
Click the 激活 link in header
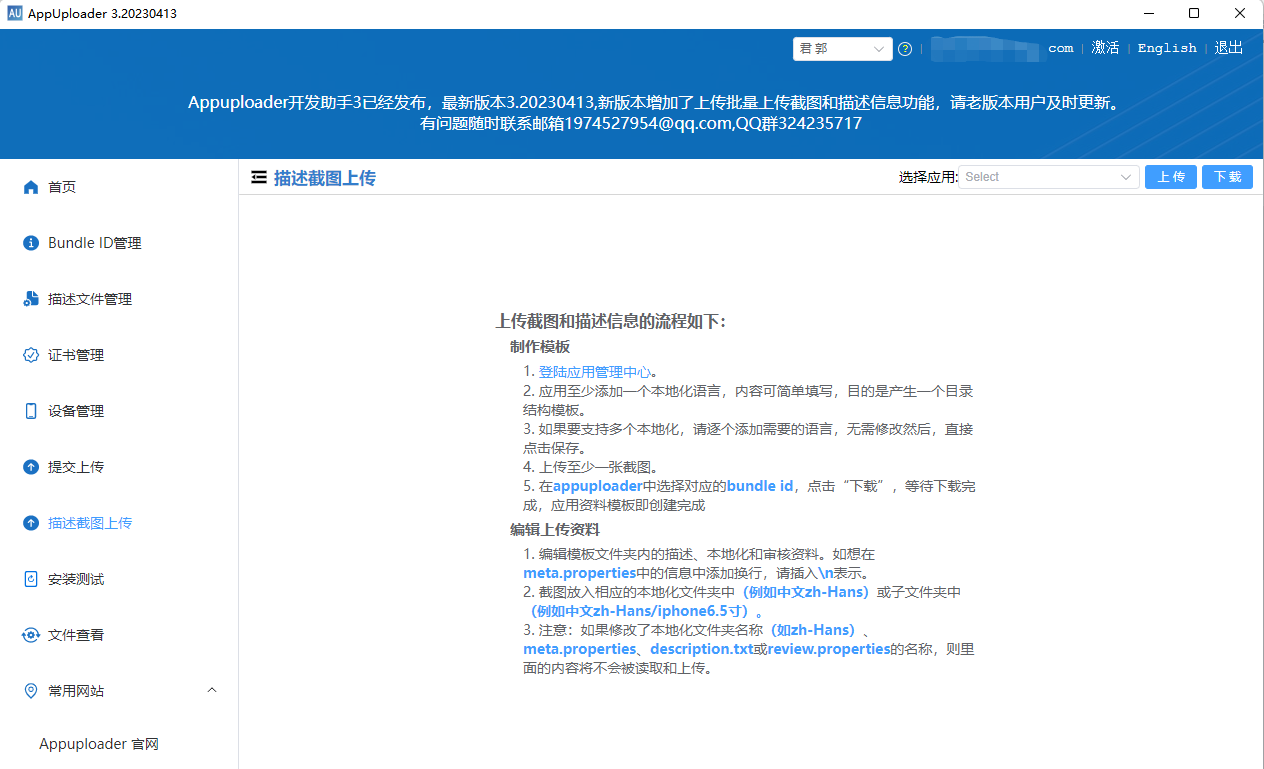tap(1105, 48)
